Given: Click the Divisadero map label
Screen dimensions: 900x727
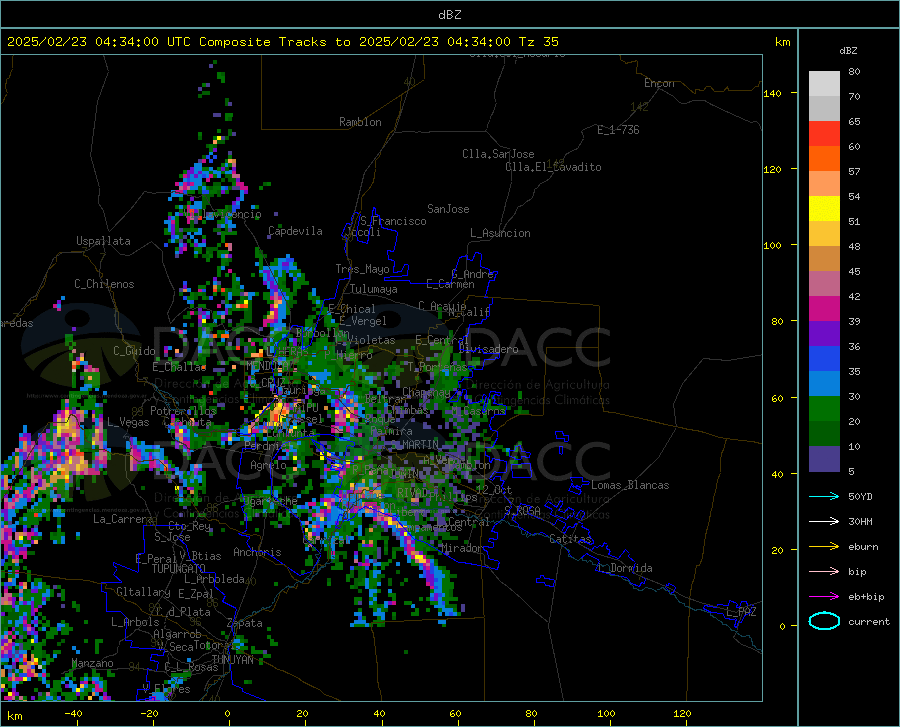Looking at the screenshot, I should pos(488,349).
